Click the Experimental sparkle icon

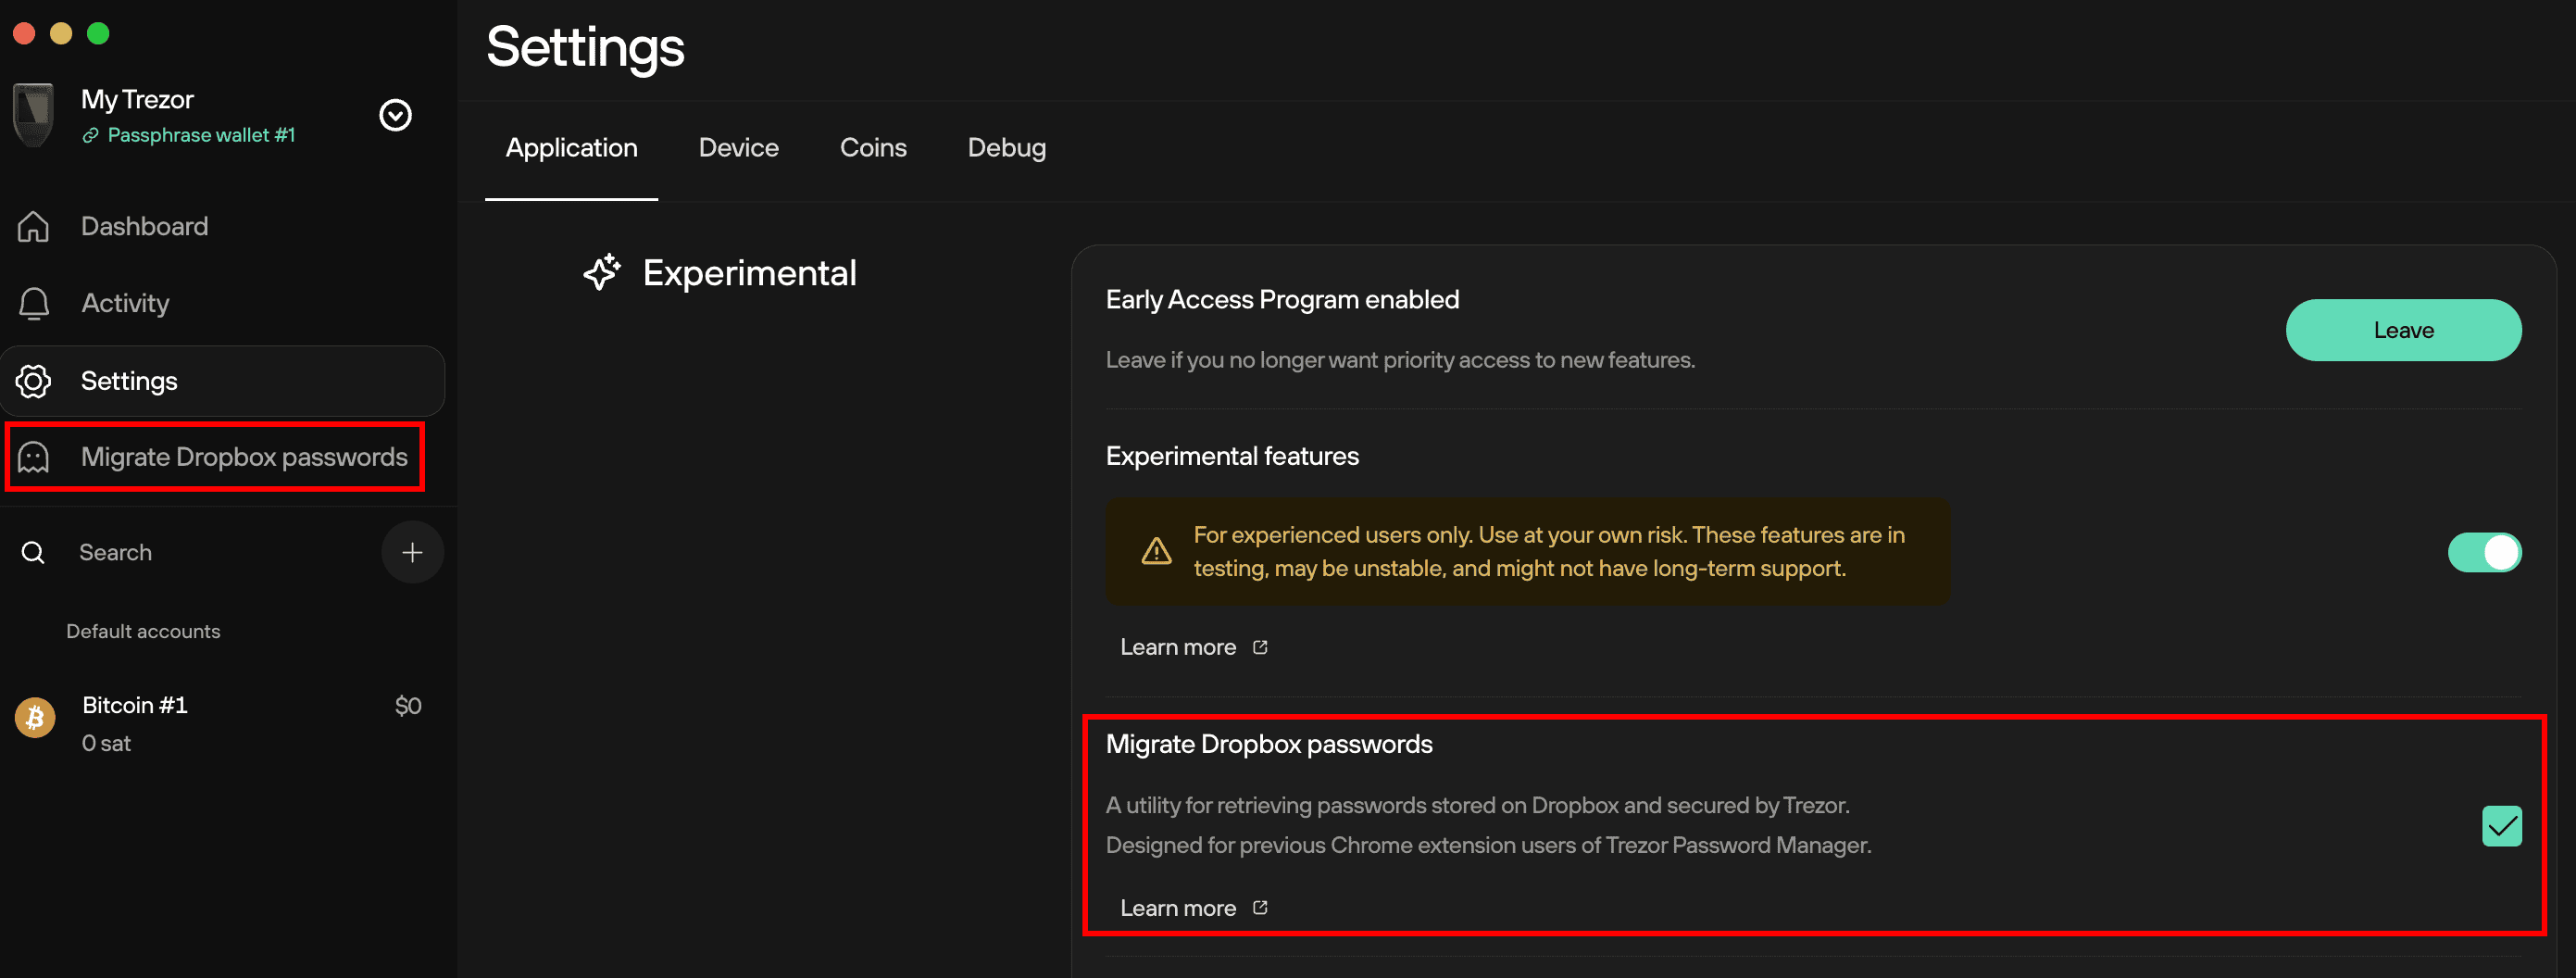pyautogui.click(x=602, y=272)
